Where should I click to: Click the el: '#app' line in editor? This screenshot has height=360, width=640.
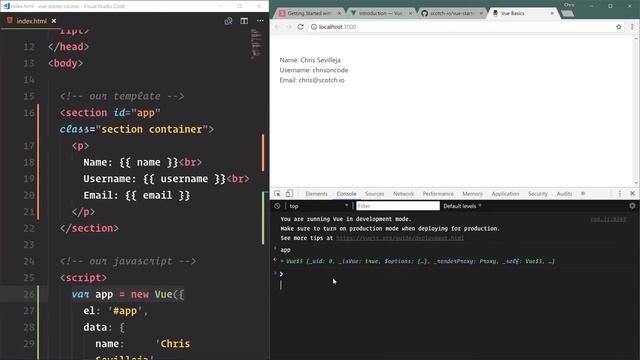pyautogui.click(x=116, y=311)
